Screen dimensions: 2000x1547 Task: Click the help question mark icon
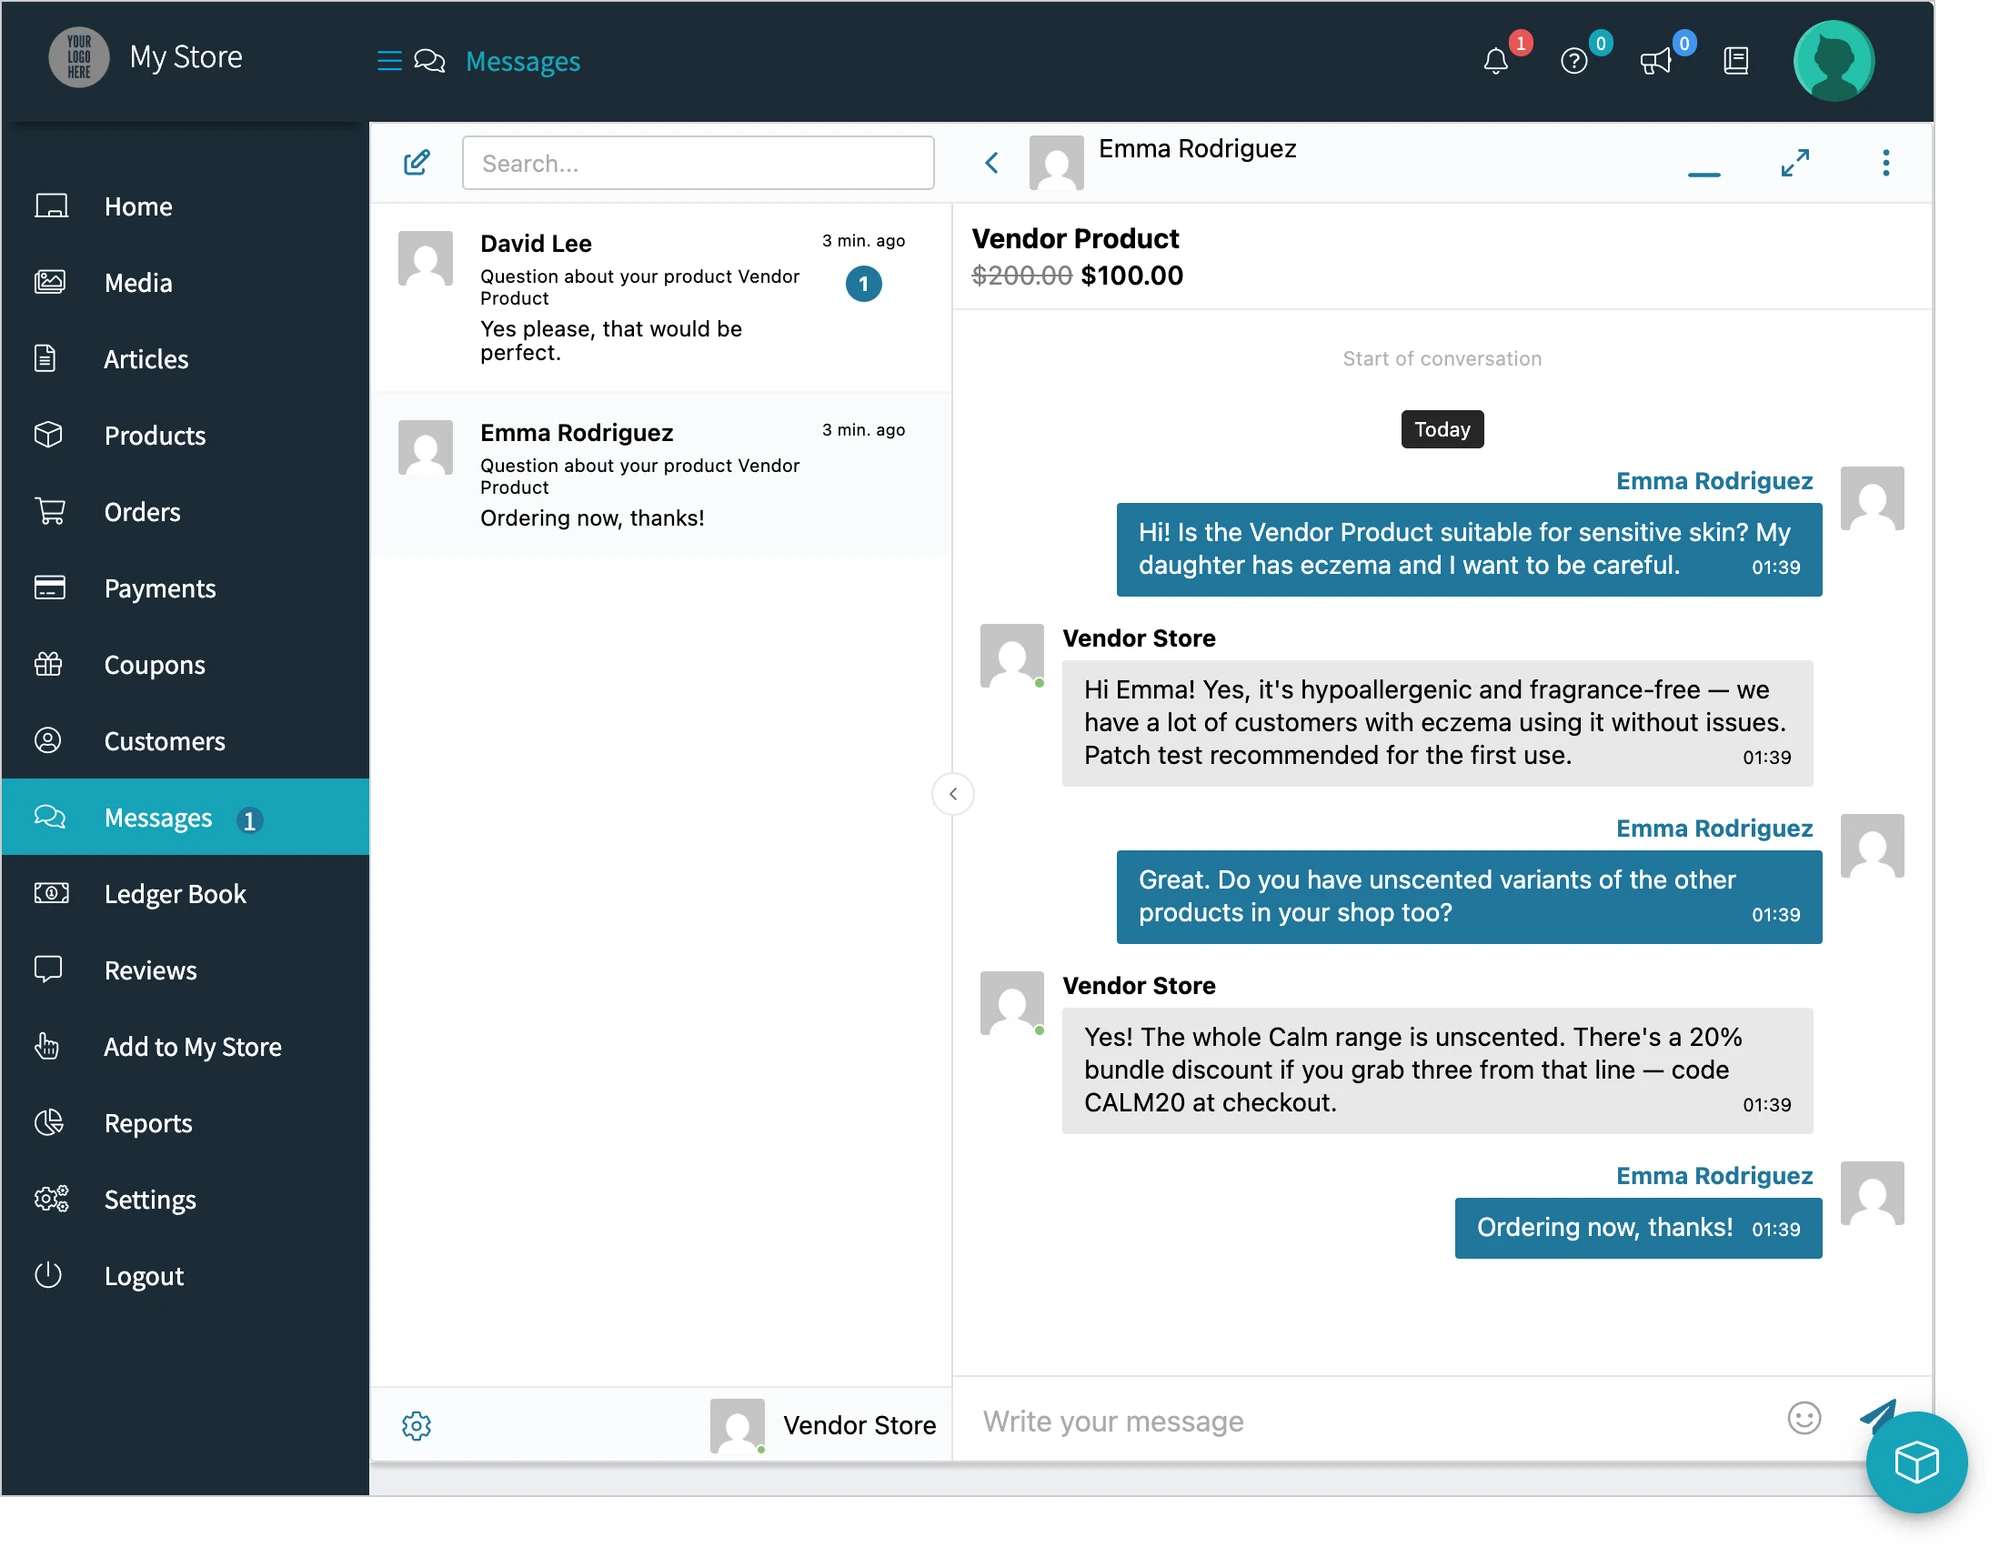pos(1574,61)
